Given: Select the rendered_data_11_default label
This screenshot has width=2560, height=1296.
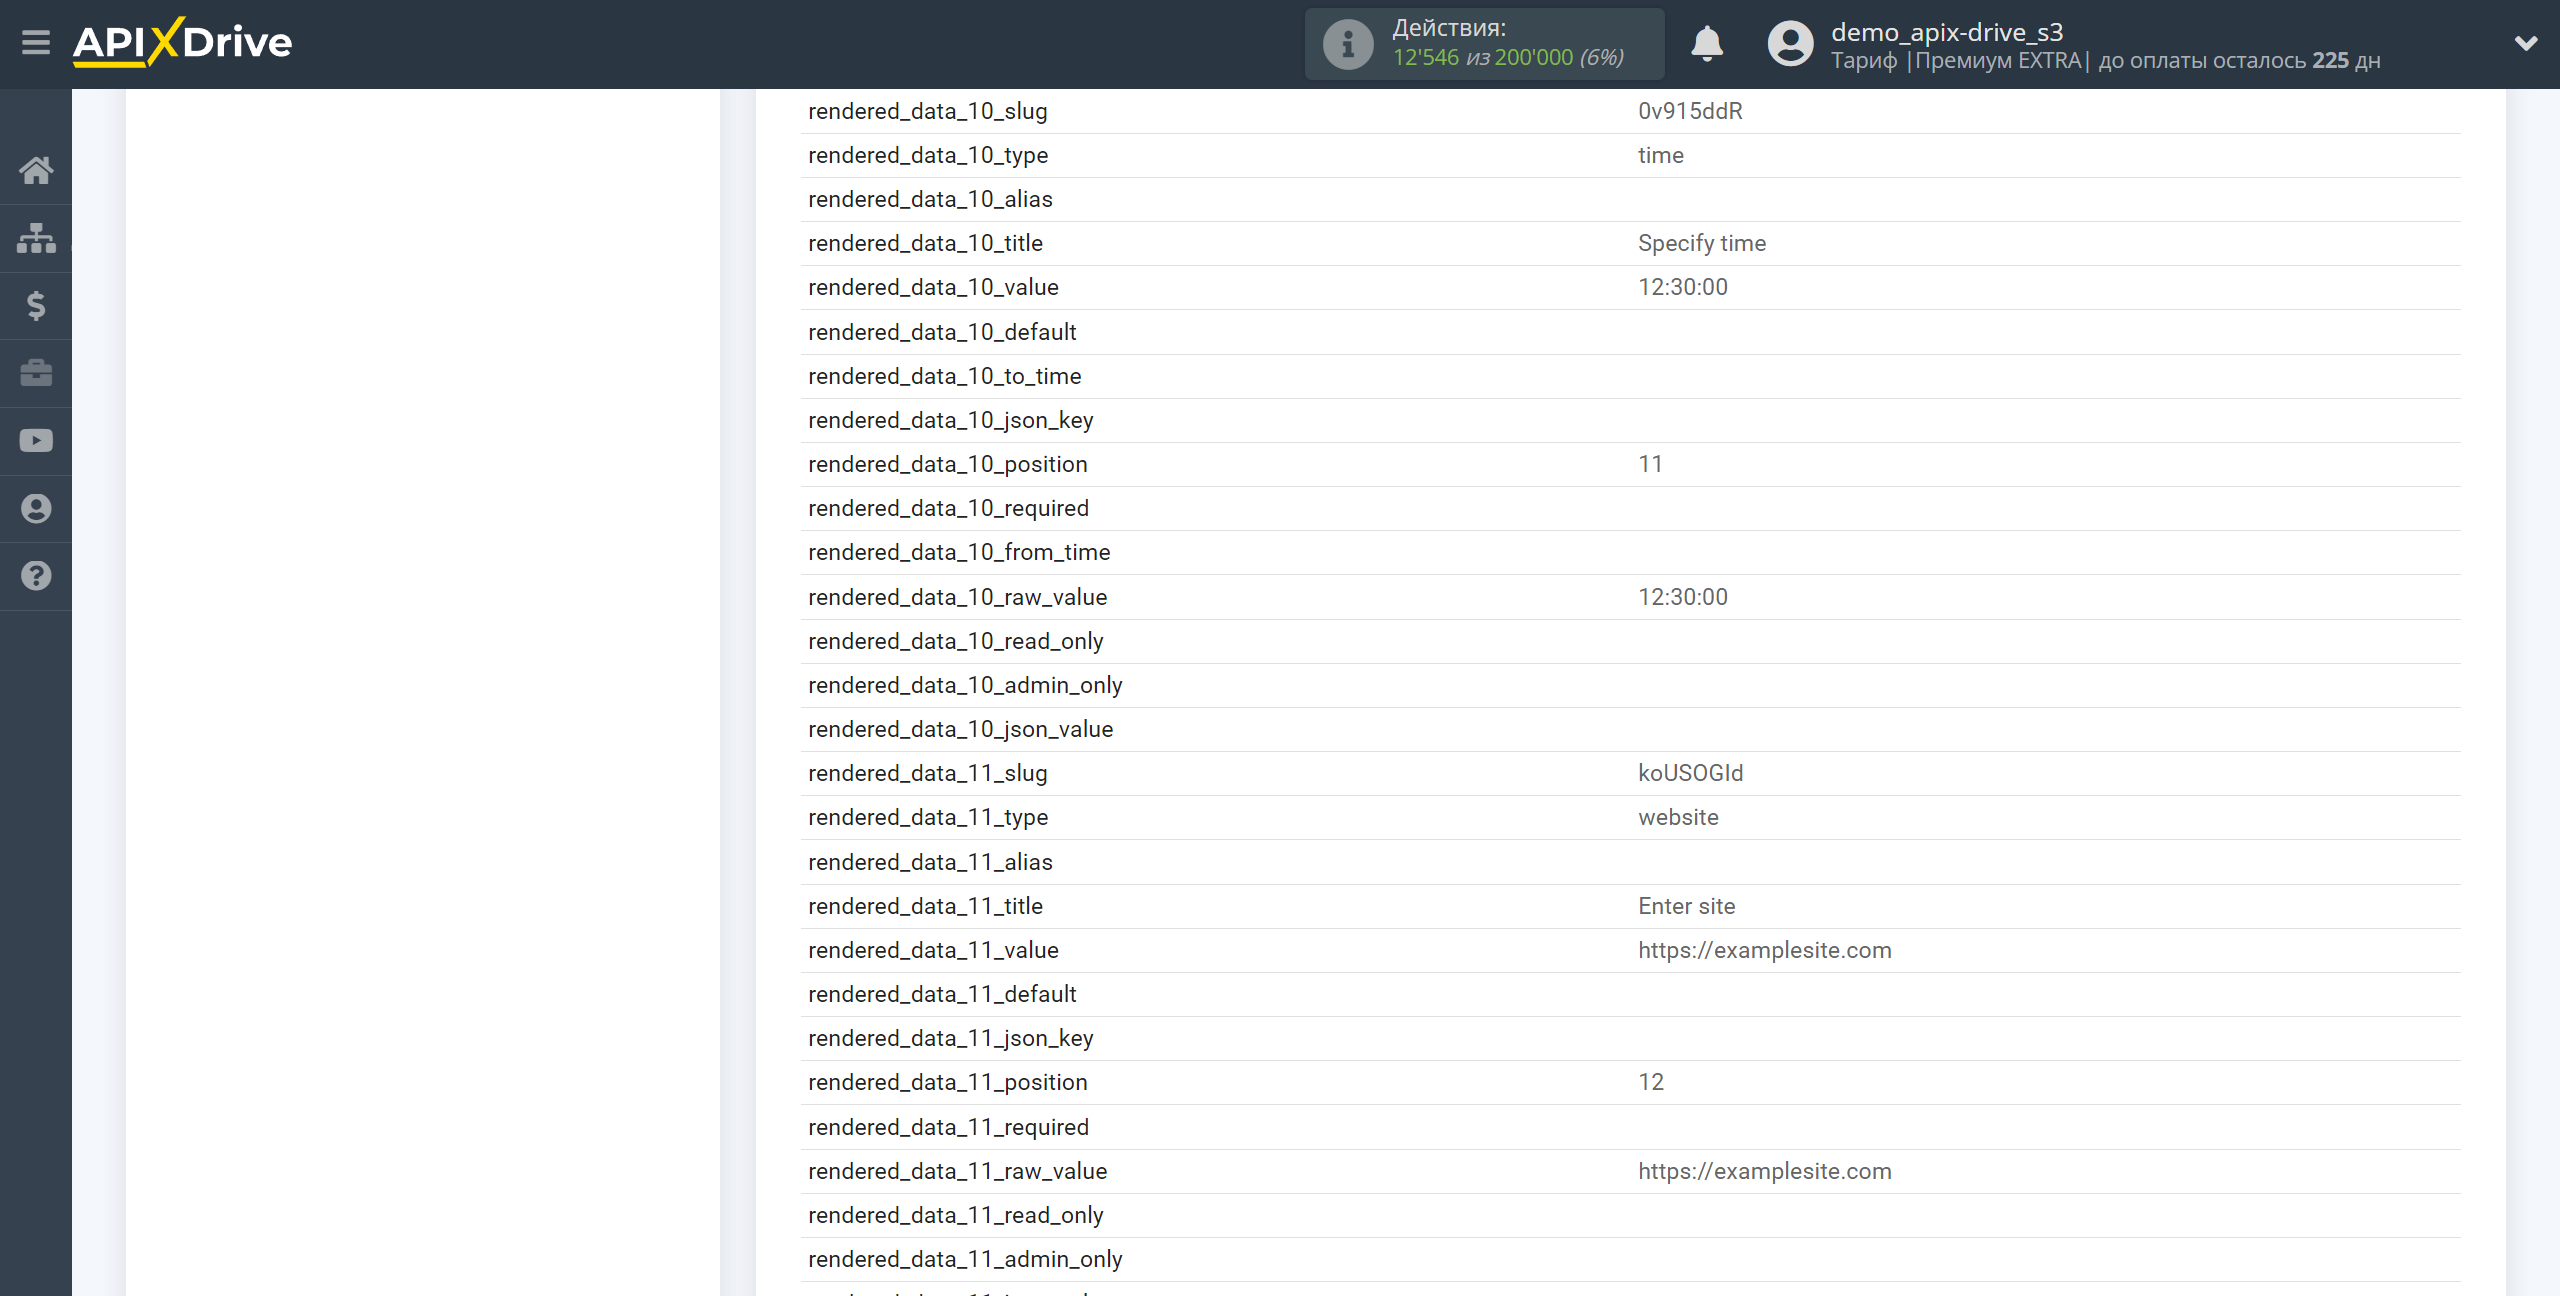Looking at the screenshot, I should pyautogui.click(x=942, y=994).
